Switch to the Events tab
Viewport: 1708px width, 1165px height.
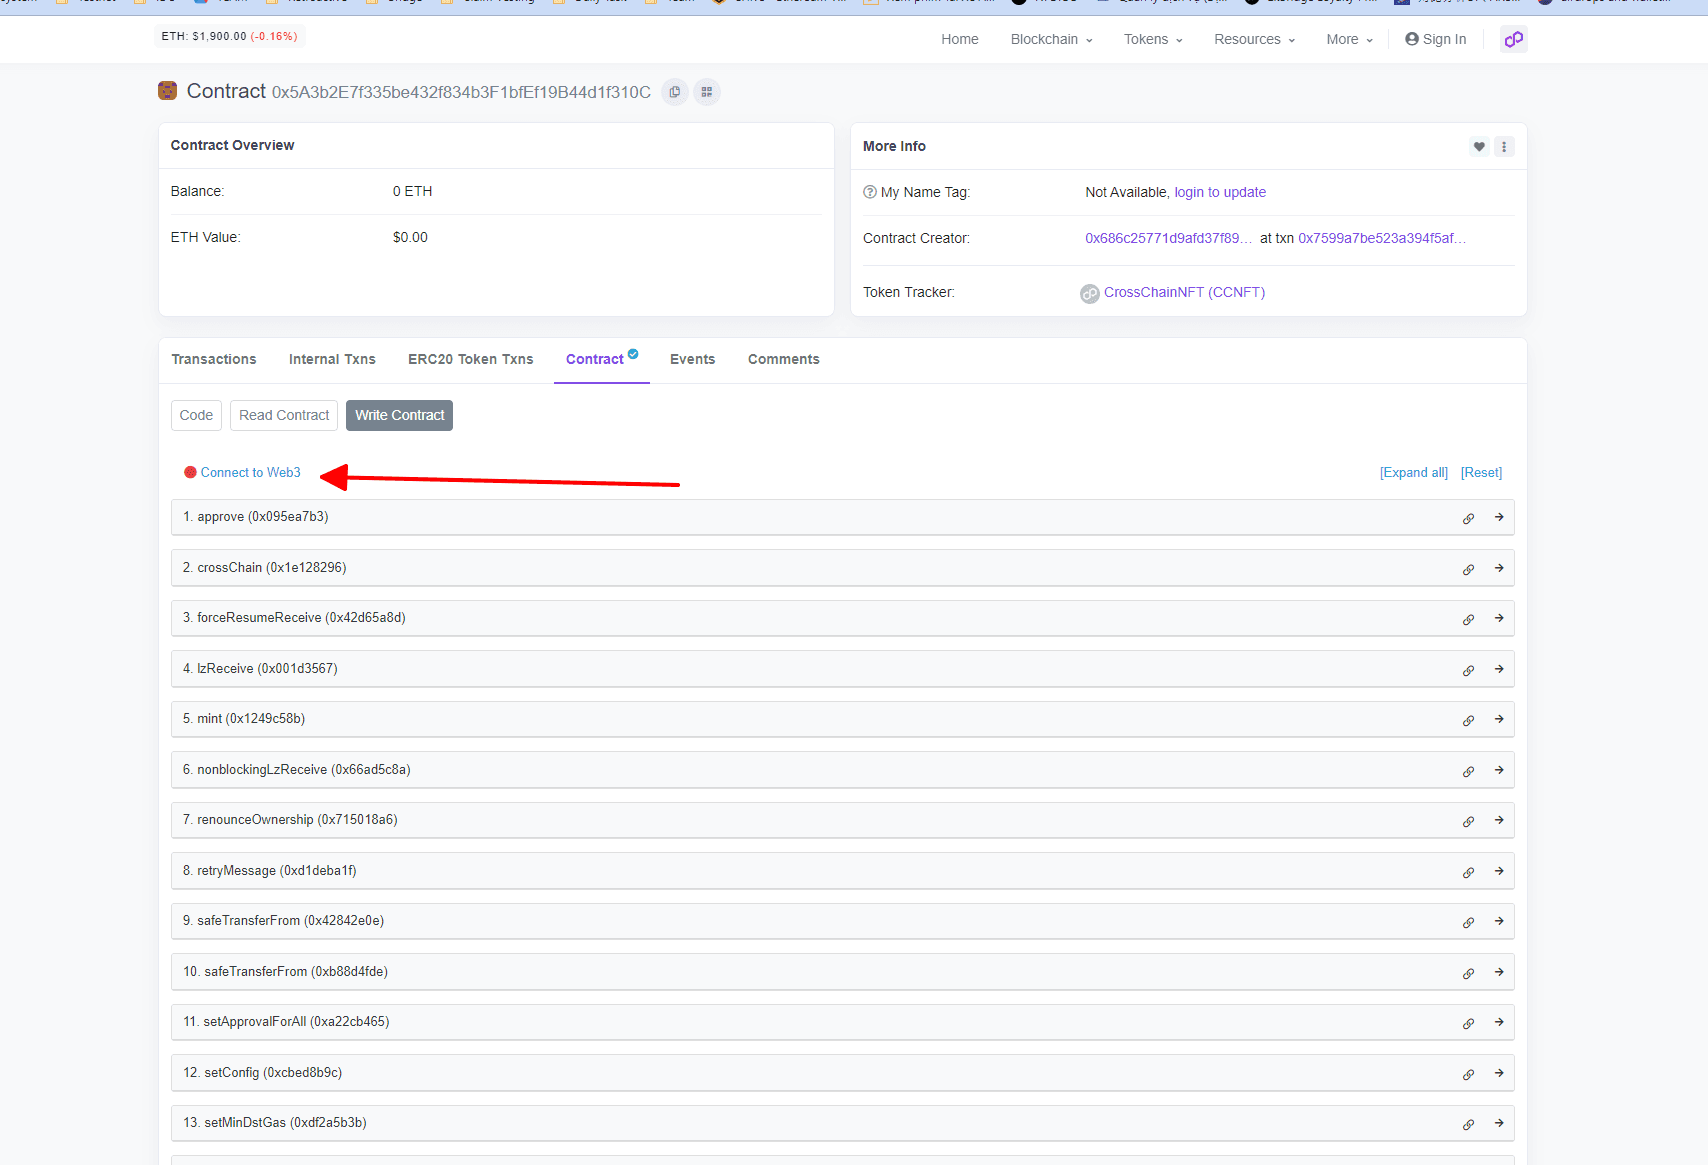click(x=693, y=359)
